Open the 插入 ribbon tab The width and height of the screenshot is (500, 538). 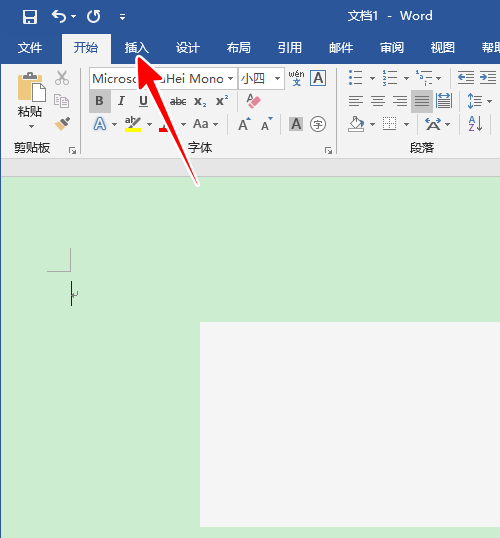(137, 48)
